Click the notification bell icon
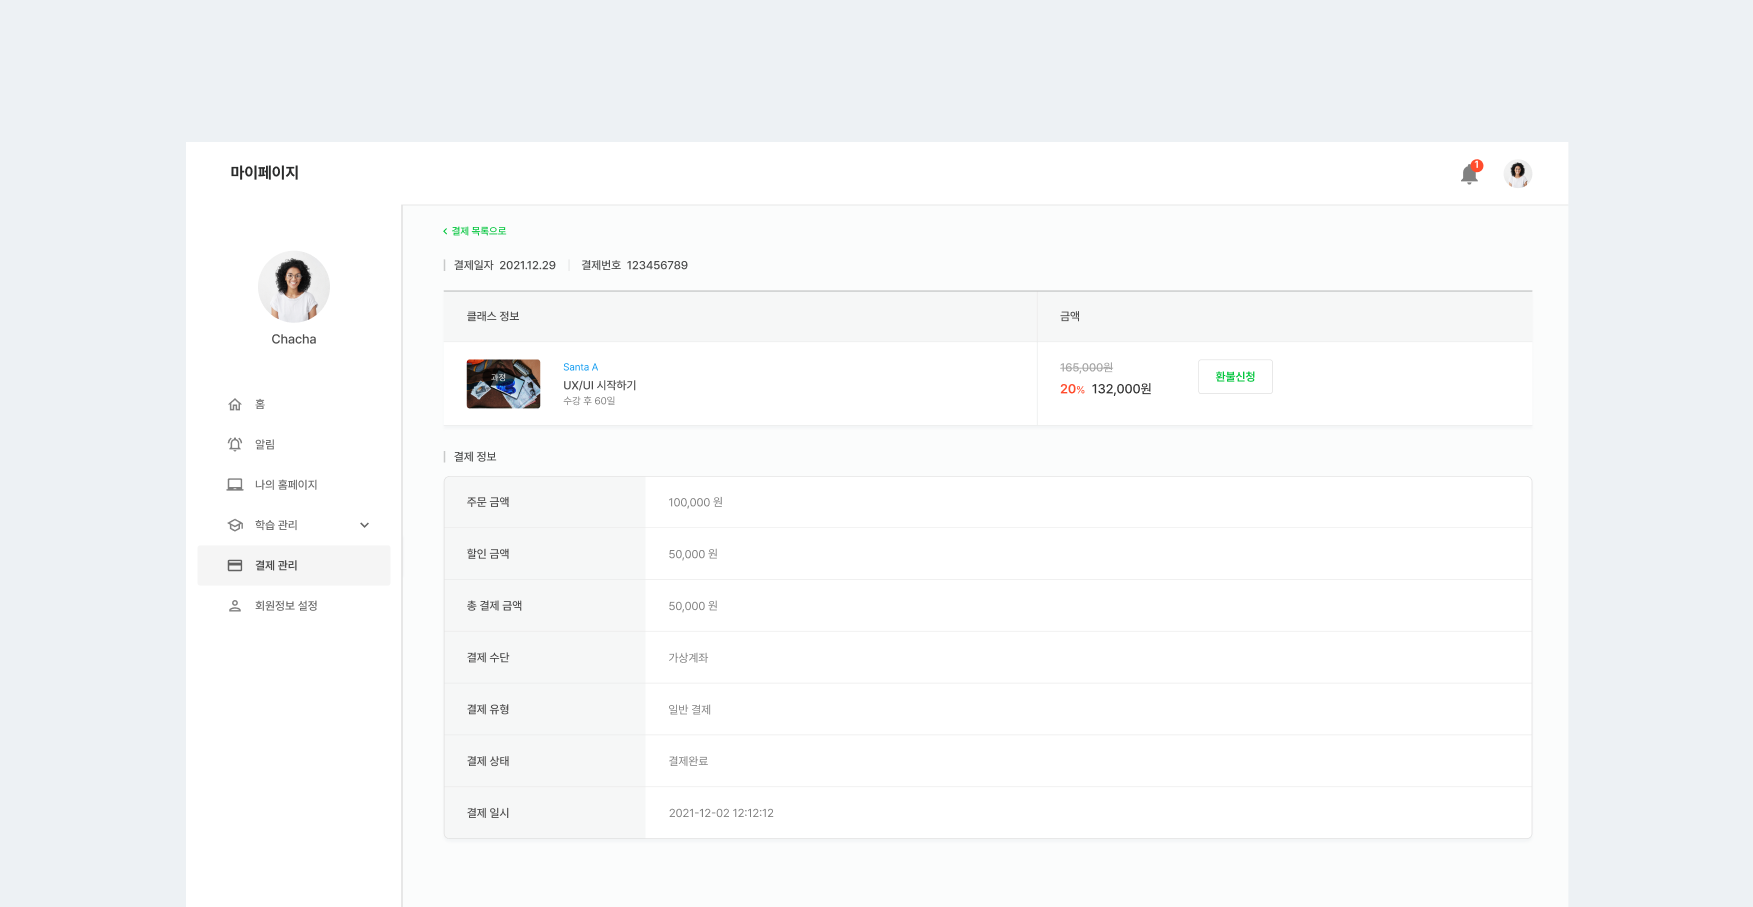This screenshot has width=1753, height=907. point(1468,175)
